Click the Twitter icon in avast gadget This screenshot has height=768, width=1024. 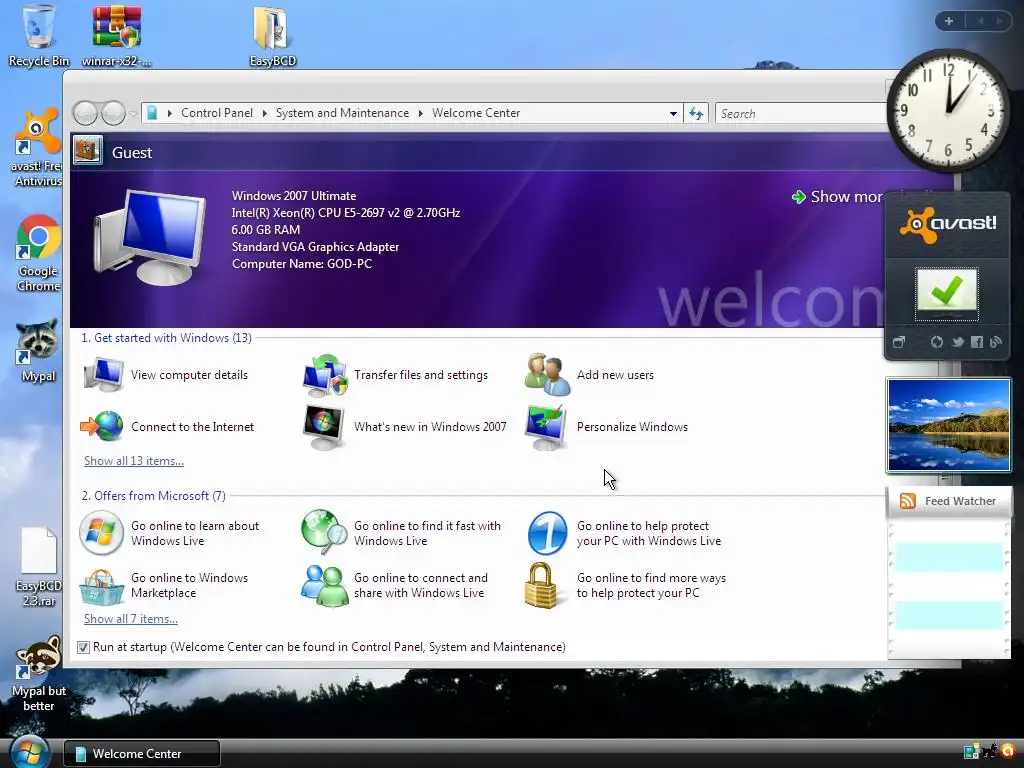[957, 342]
